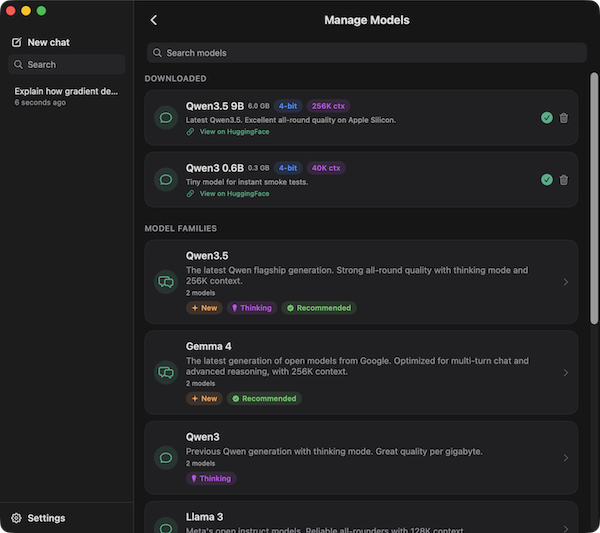Click the Gemma 4 family double-bubble icon
The image size is (600, 533).
click(x=166, y=372)
